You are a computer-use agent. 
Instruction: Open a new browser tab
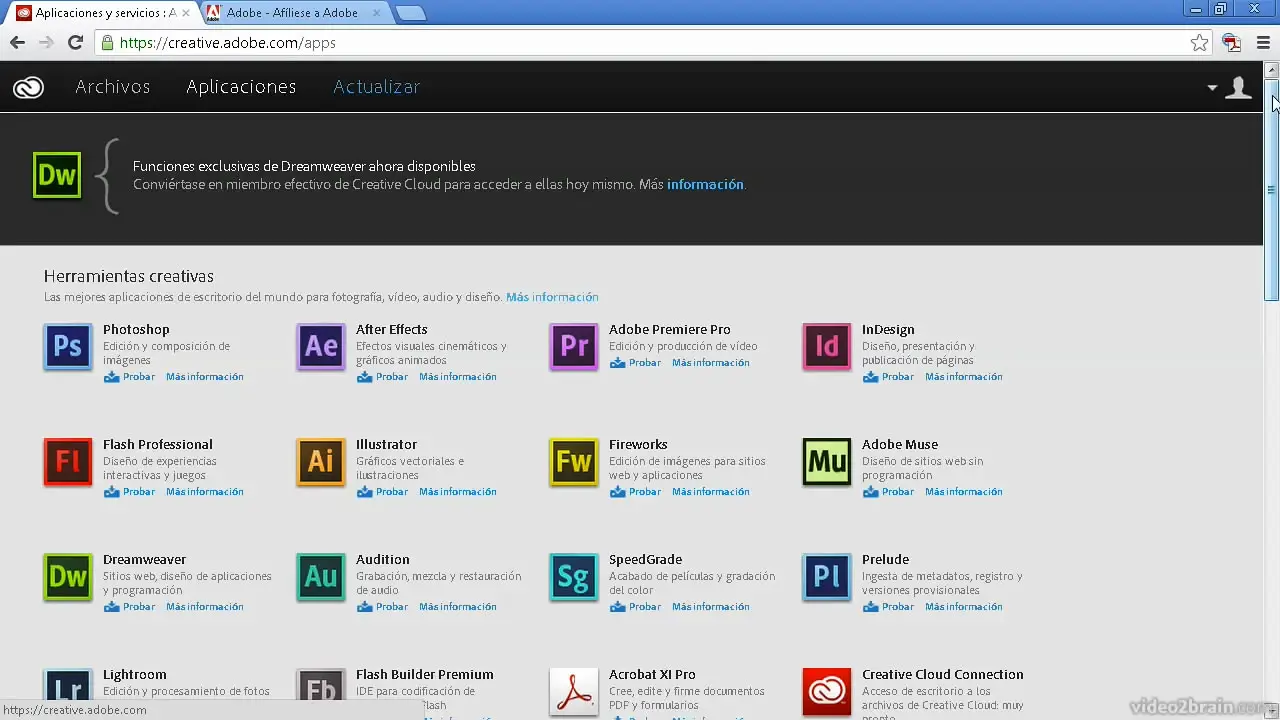[411, 13]
